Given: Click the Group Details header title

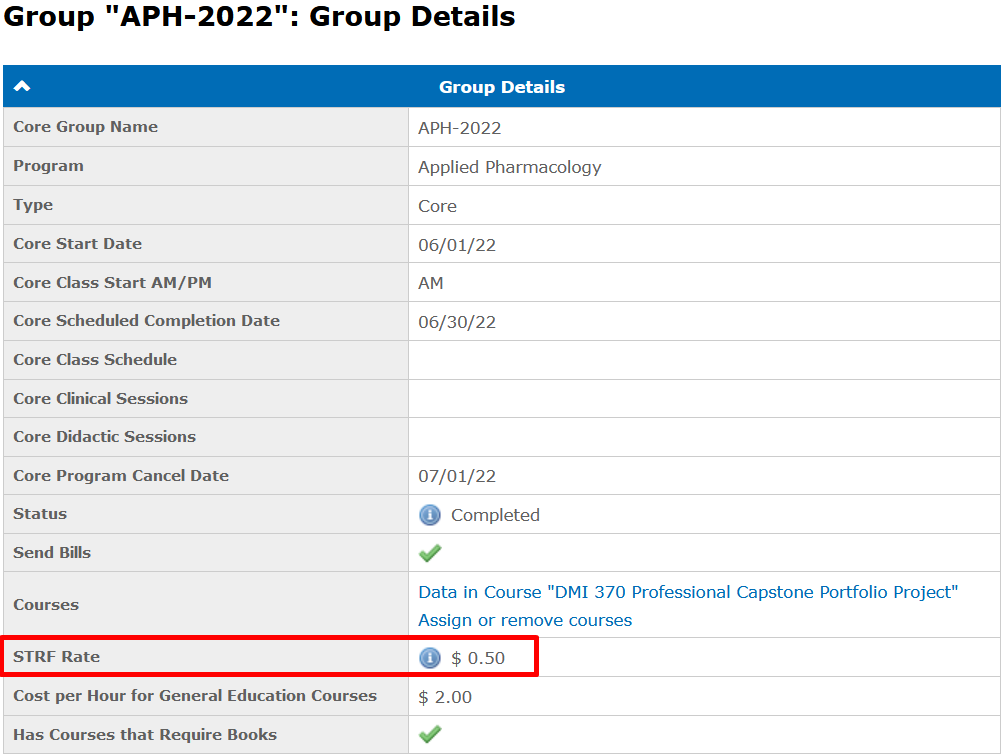Looking at the screenshot, I should tap(502, 87).
